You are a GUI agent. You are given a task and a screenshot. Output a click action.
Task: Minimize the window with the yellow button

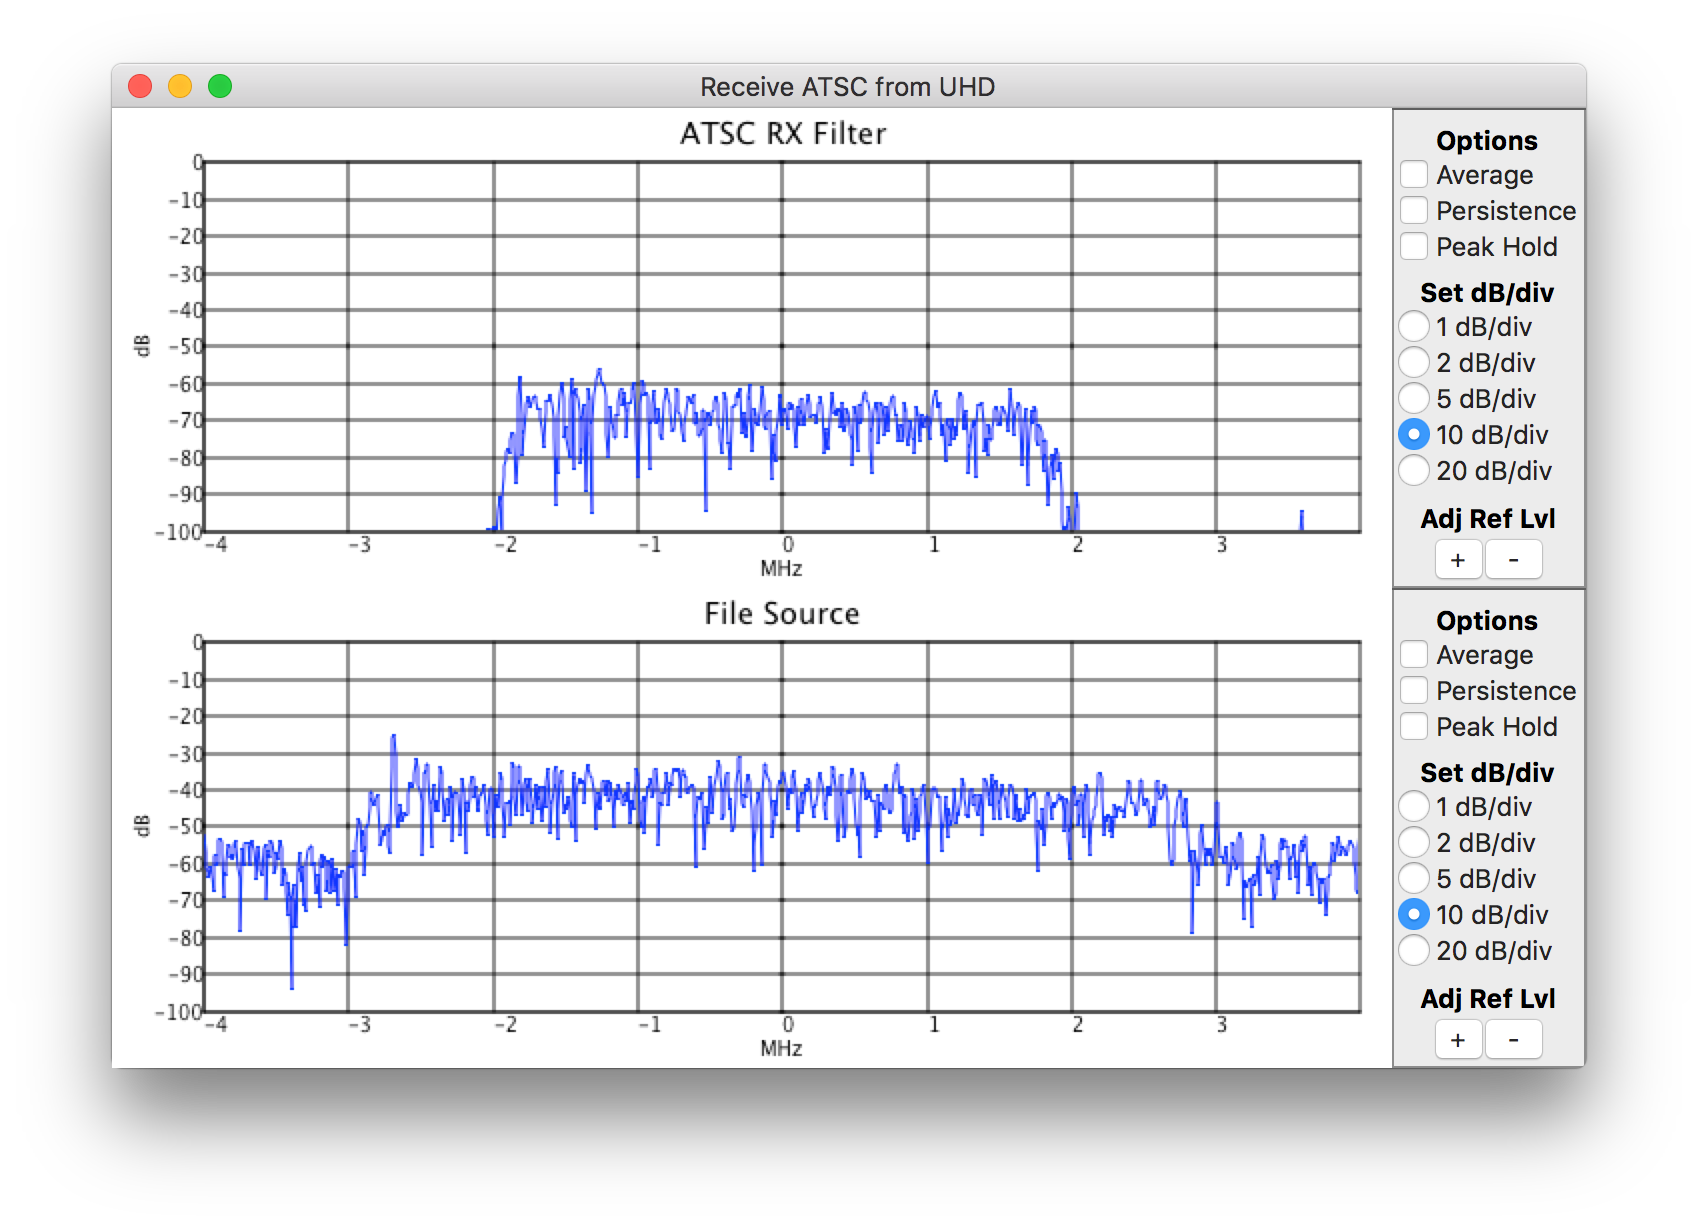coord(180,86)
